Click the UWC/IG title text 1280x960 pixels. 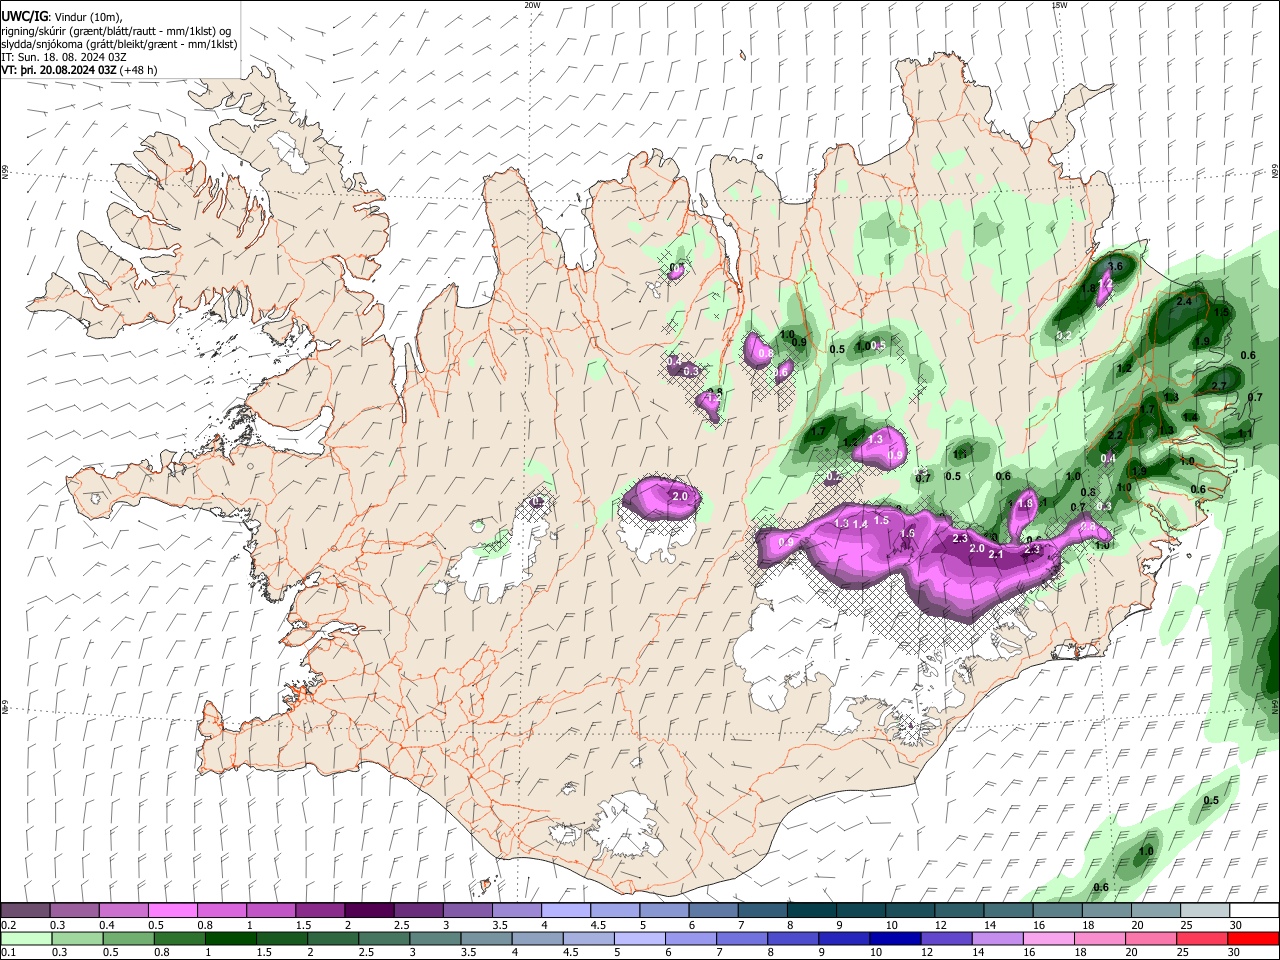click(x=23, y=17)
